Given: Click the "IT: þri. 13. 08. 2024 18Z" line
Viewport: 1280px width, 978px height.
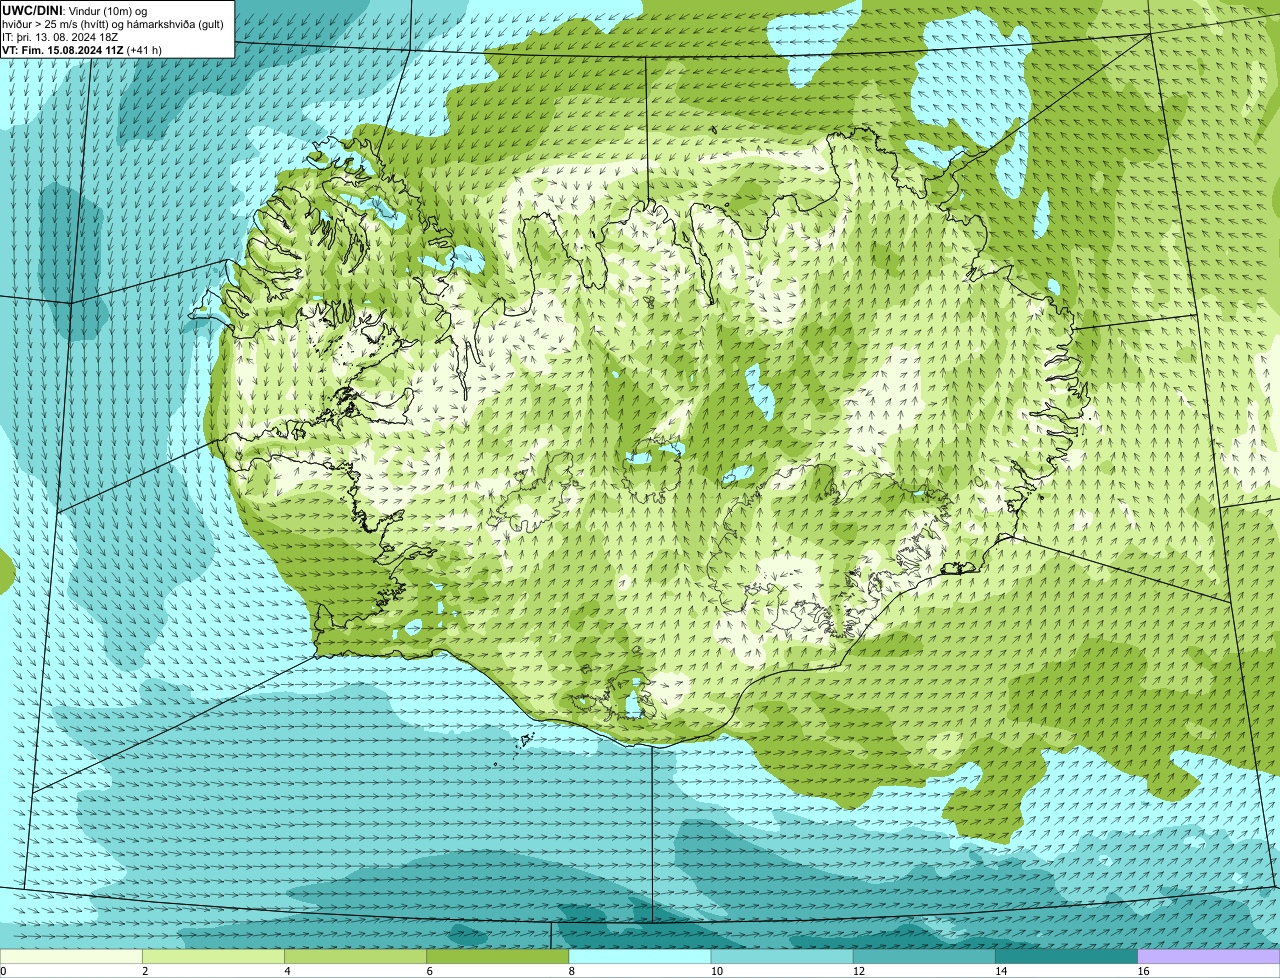Looking at the screenshot, I should [61, 36].
